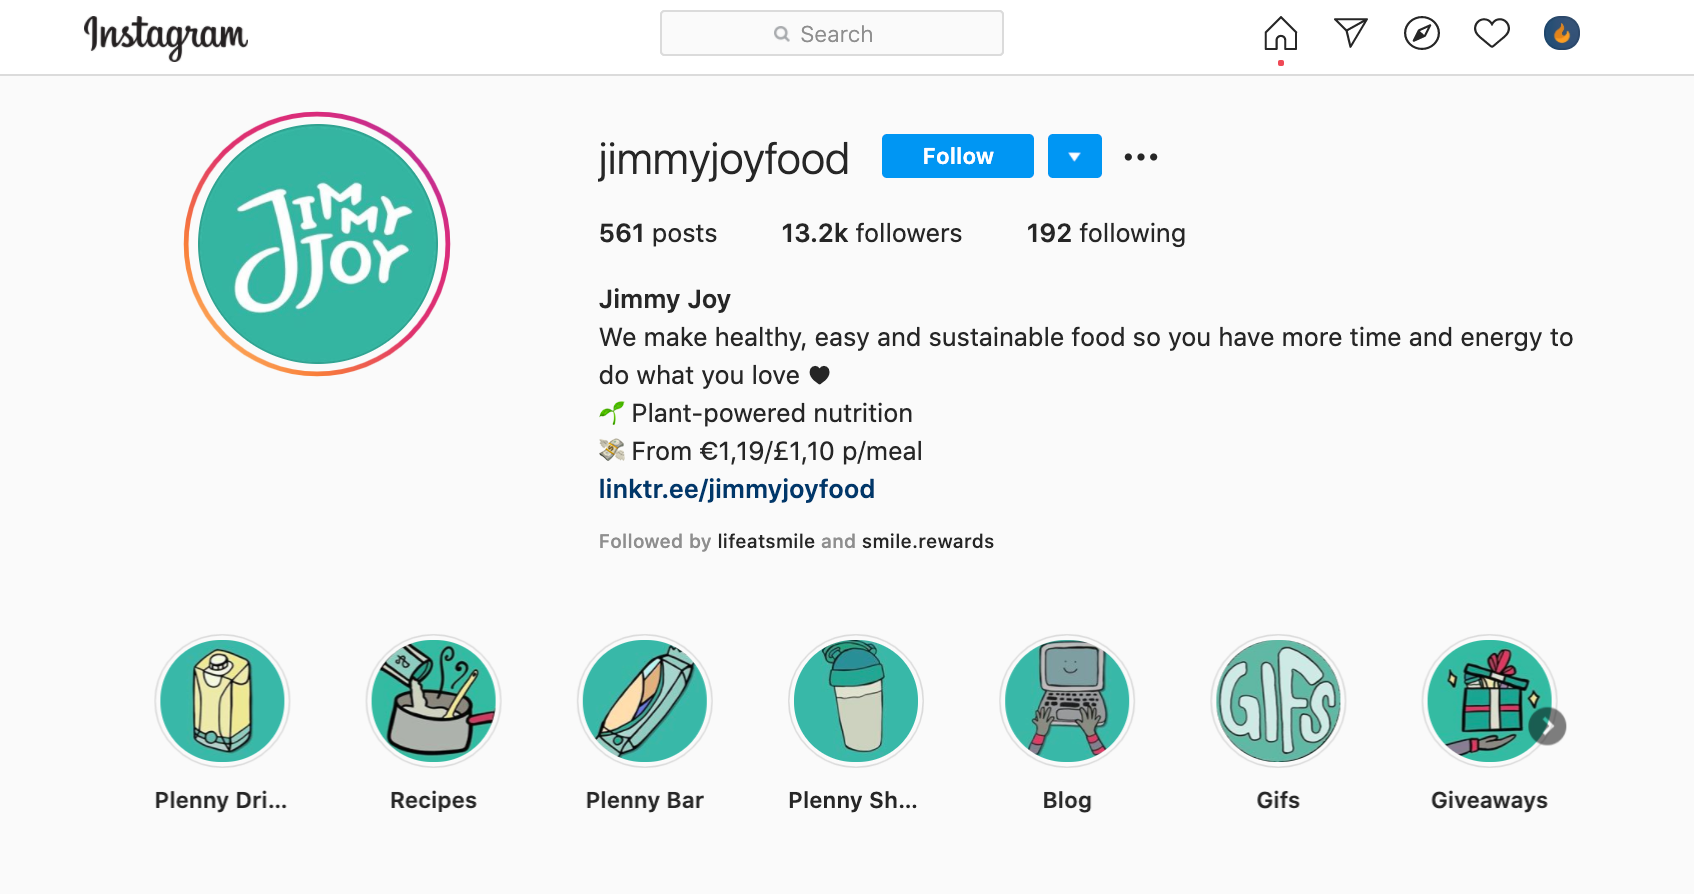Open the three-dot profile options
The height and width of the screenshot is (894, 1694).
click(1140, 157)
